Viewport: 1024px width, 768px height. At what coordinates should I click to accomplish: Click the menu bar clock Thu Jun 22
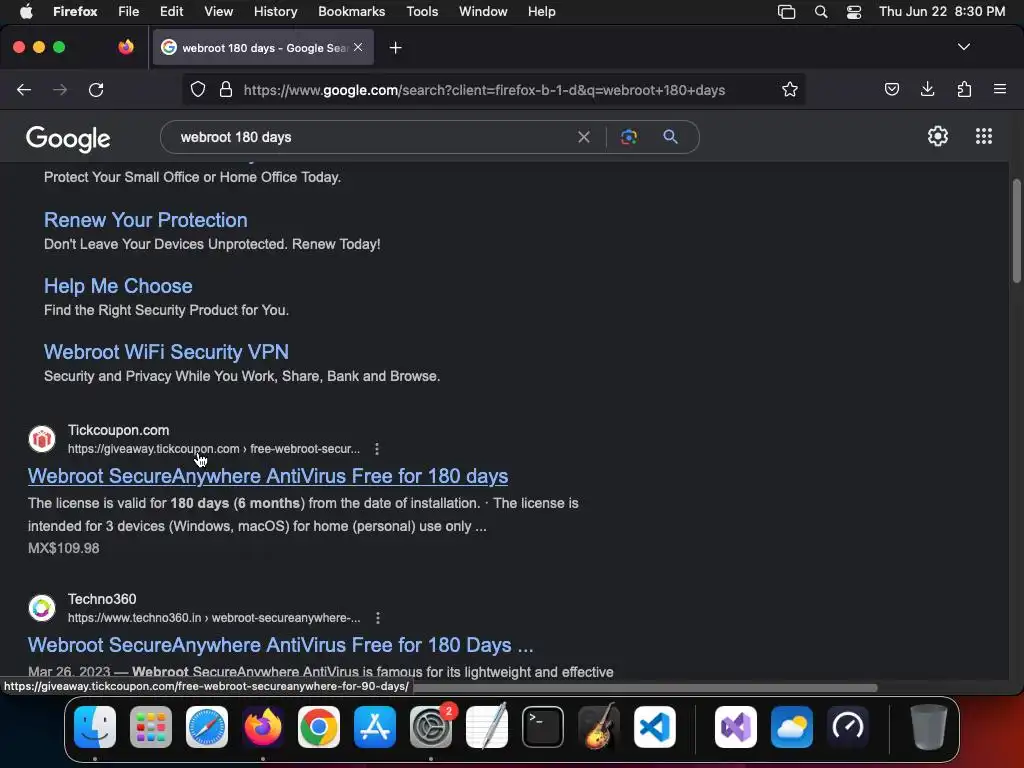pos(942,12)
